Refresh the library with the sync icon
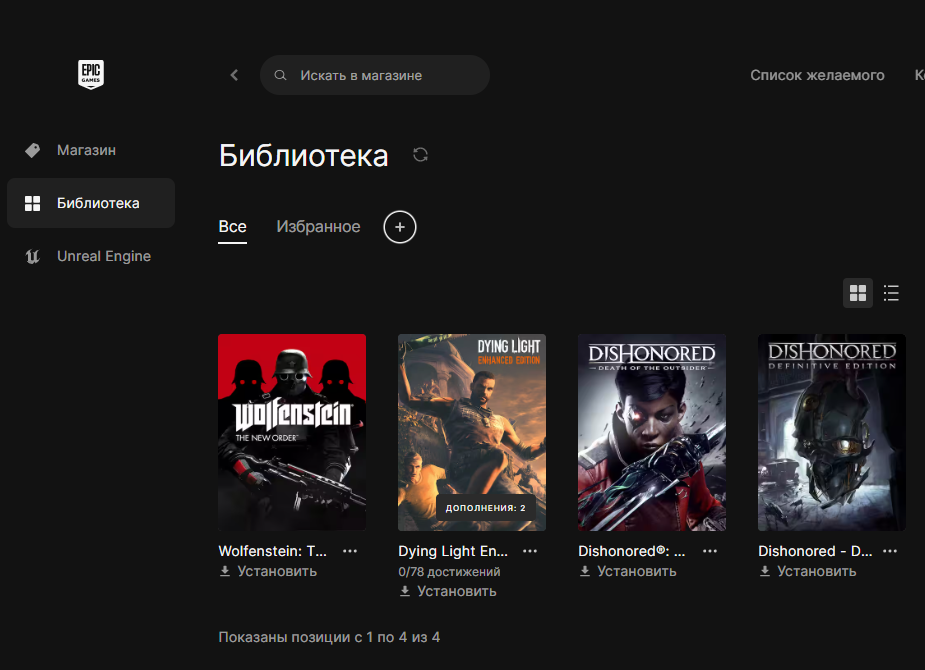The height and width of the screenshot is (670, 925). point(421,155)
